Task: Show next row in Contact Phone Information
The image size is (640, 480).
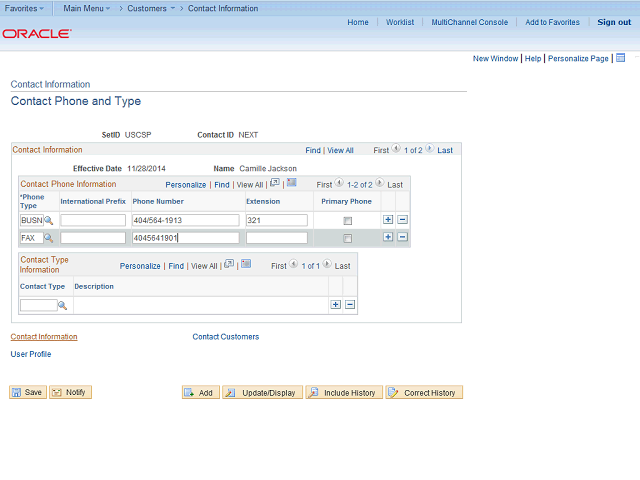Action: (380, 183)
